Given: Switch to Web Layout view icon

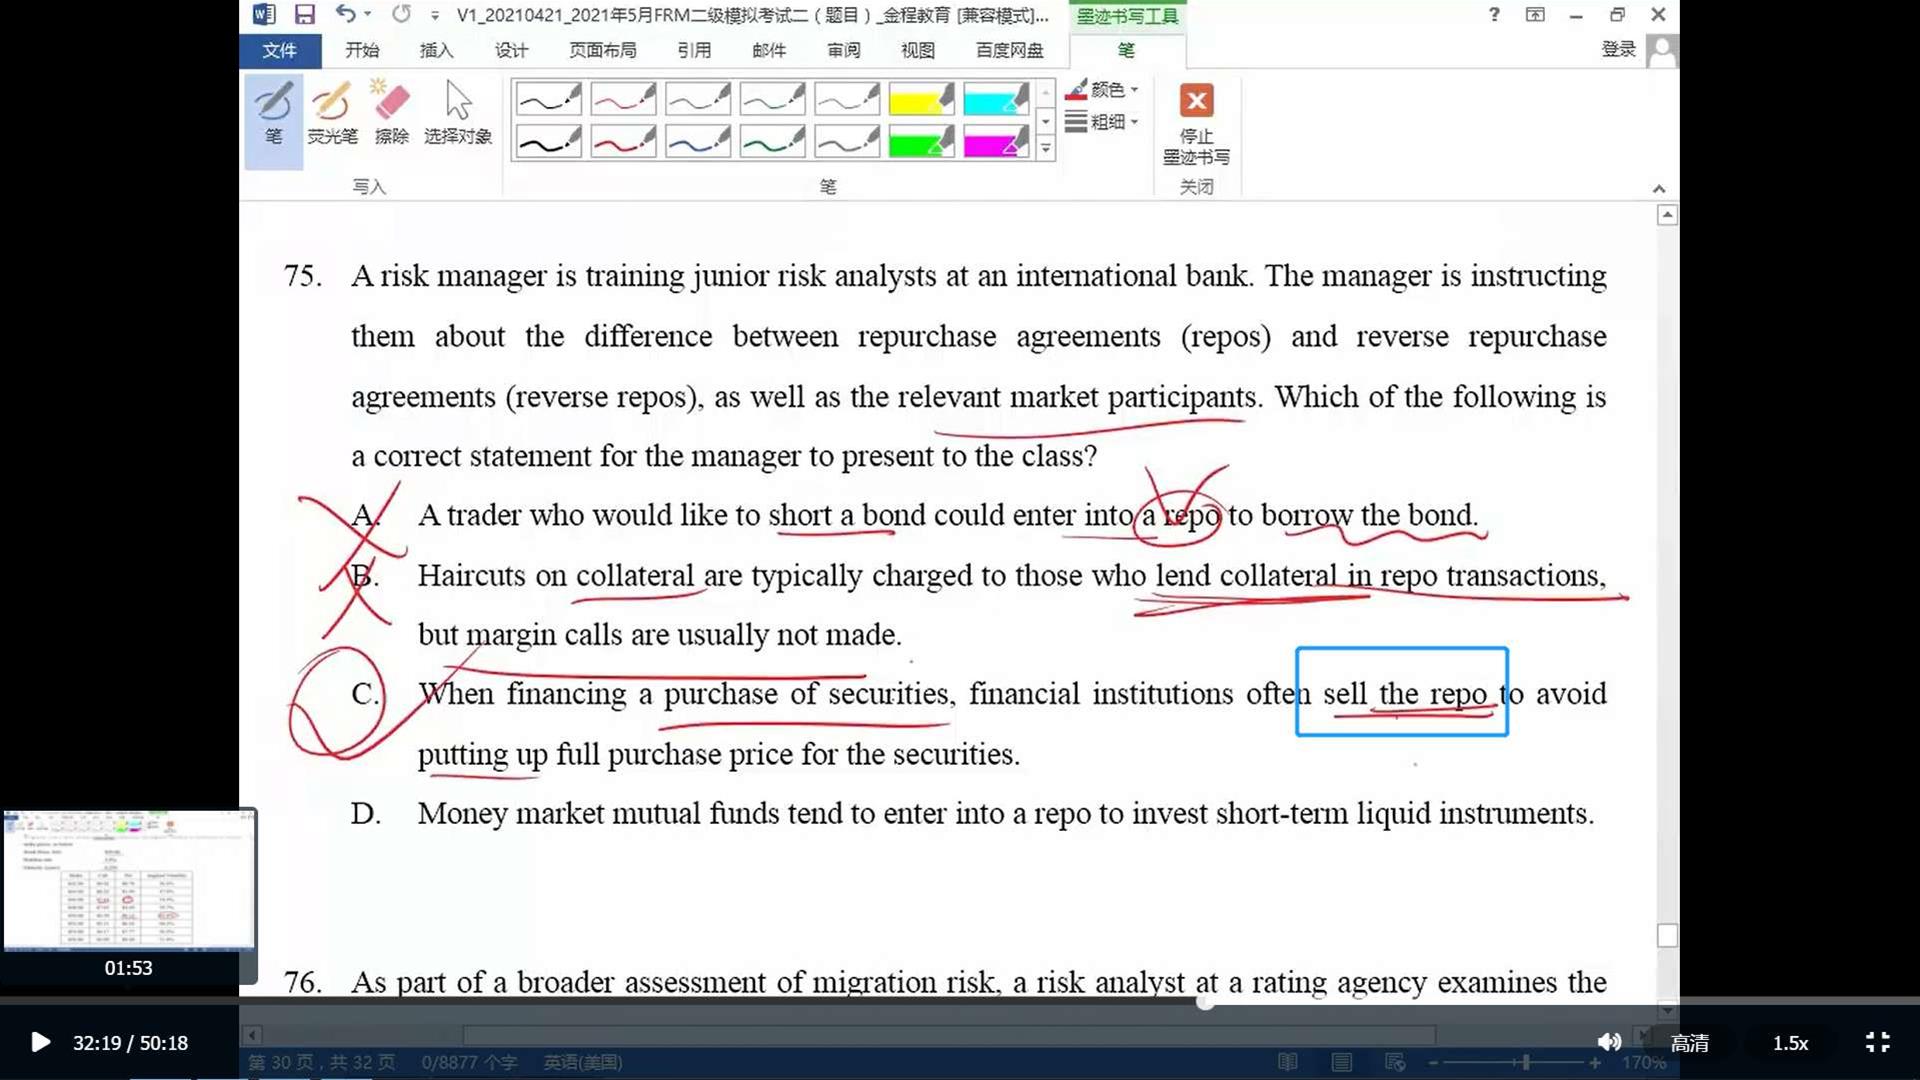Looking at the screenshot, I should tap(1395, 1062).
